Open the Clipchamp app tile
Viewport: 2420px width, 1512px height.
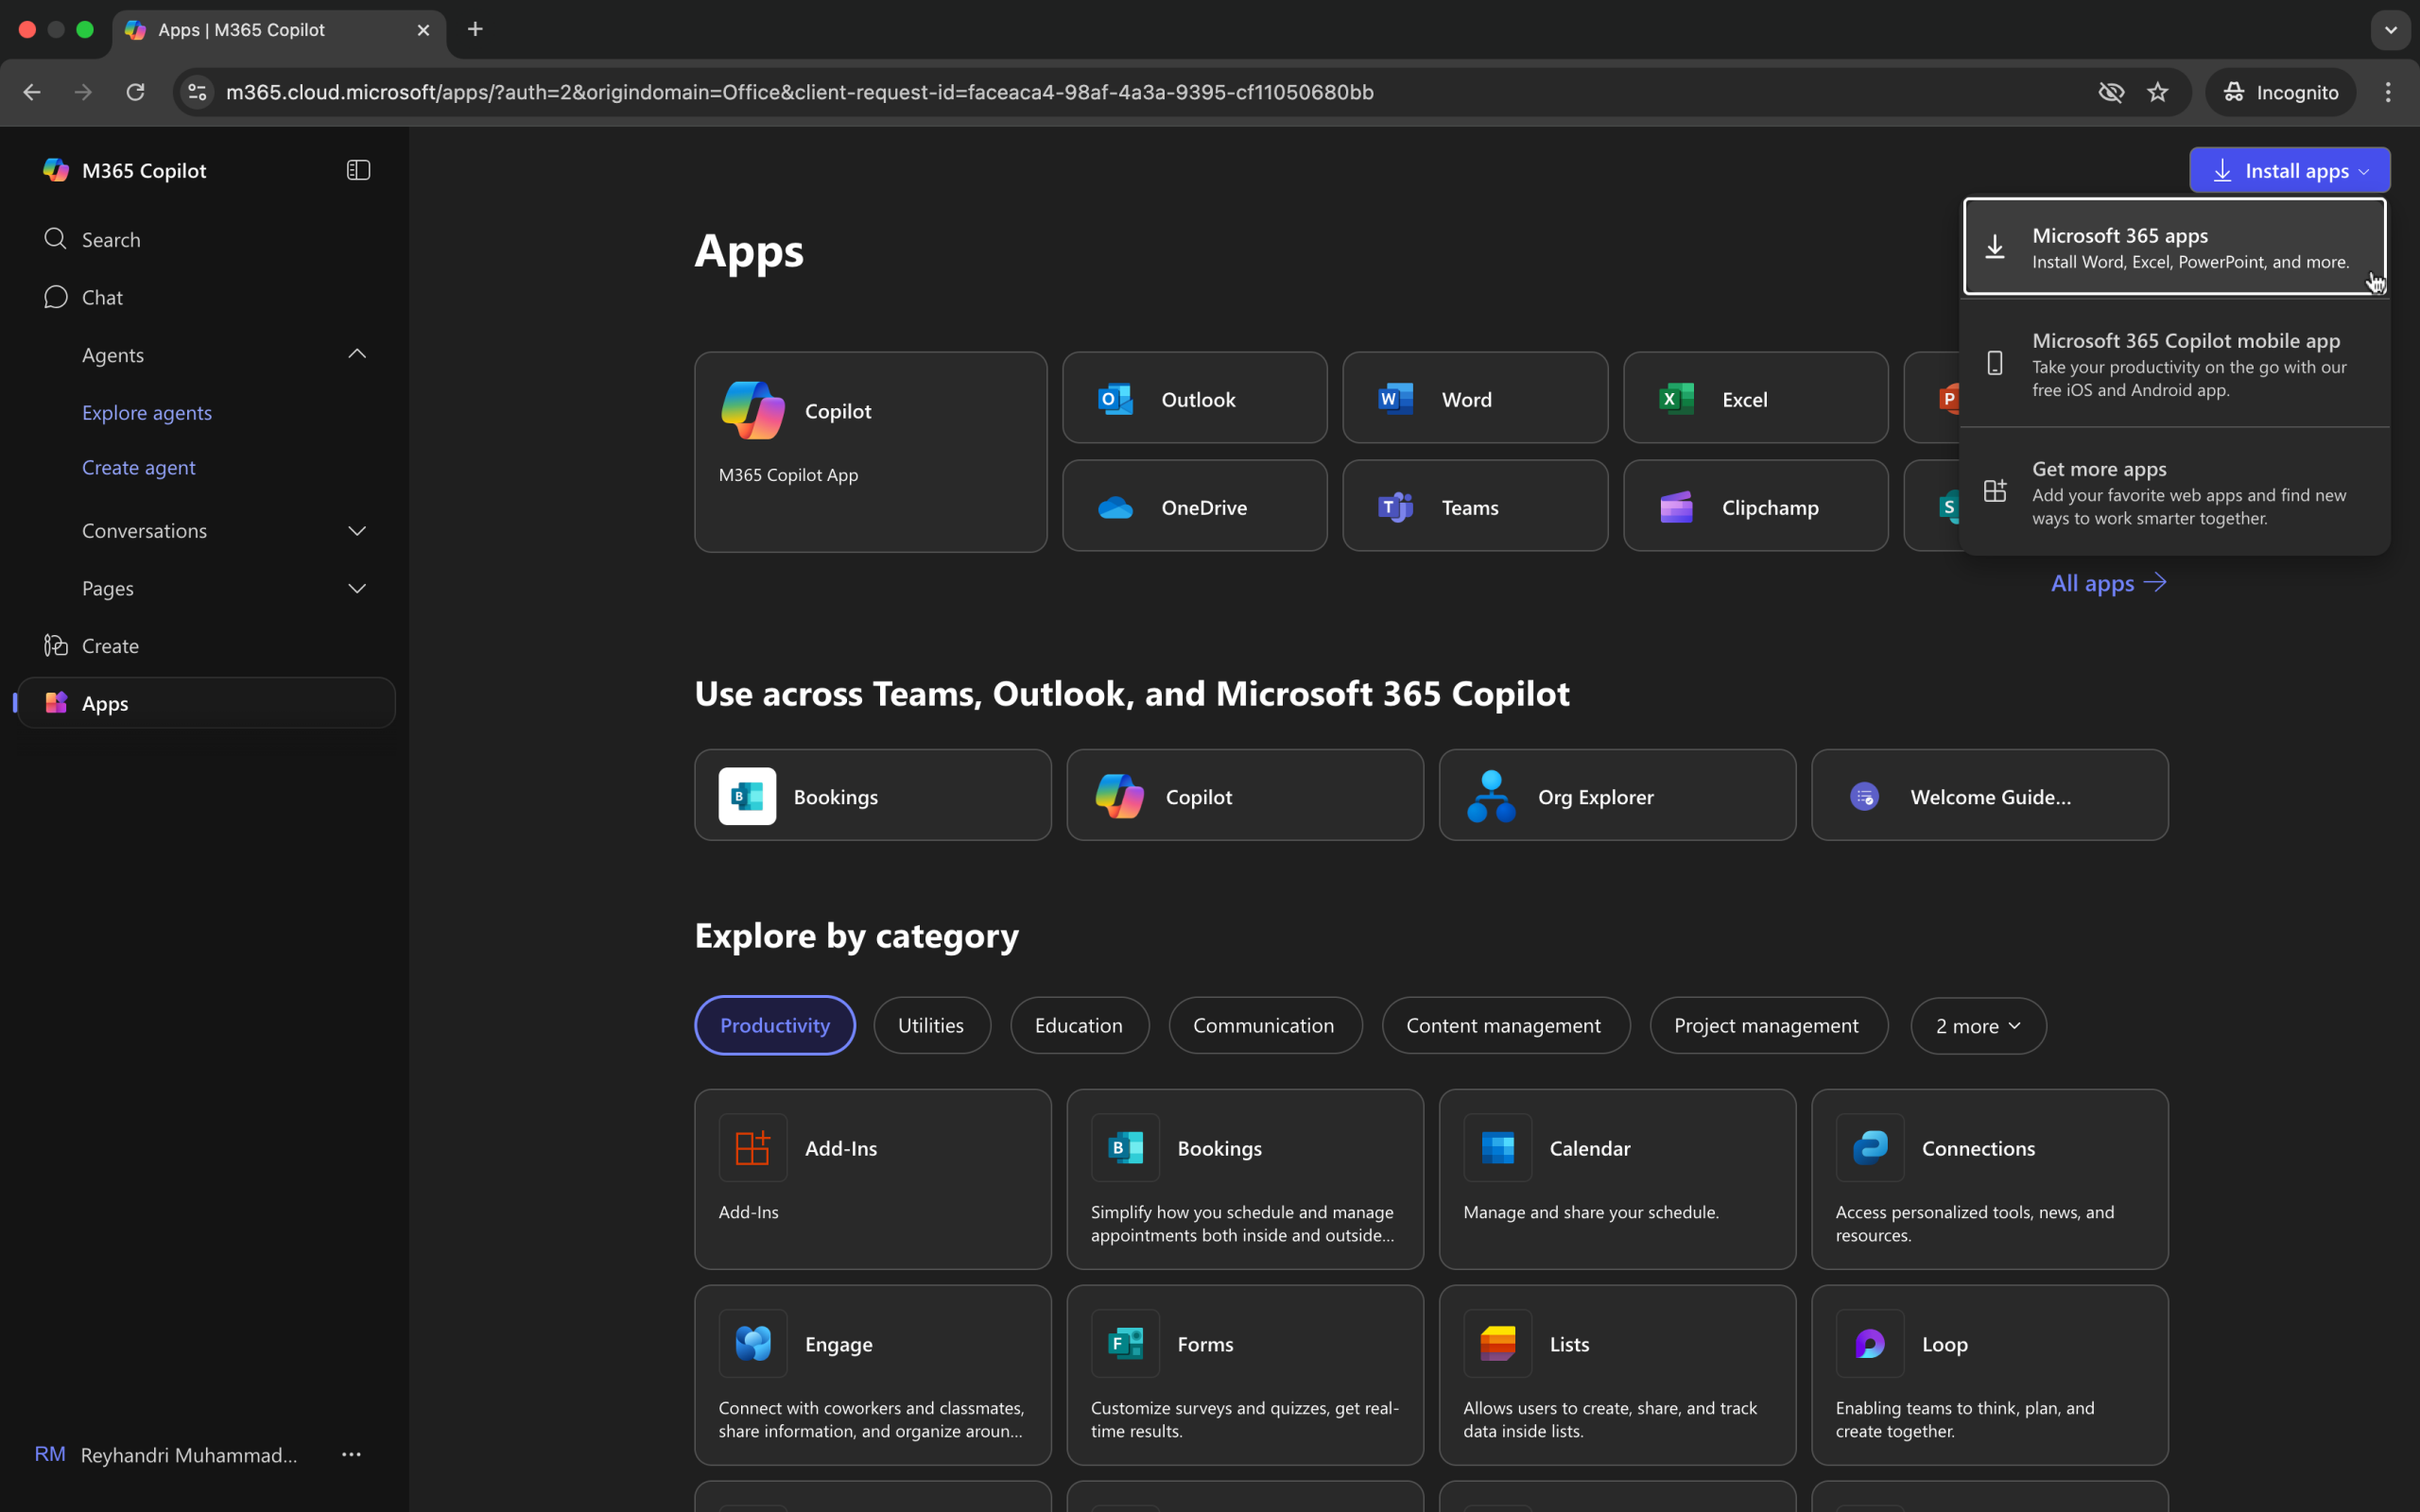(1754, 506)
